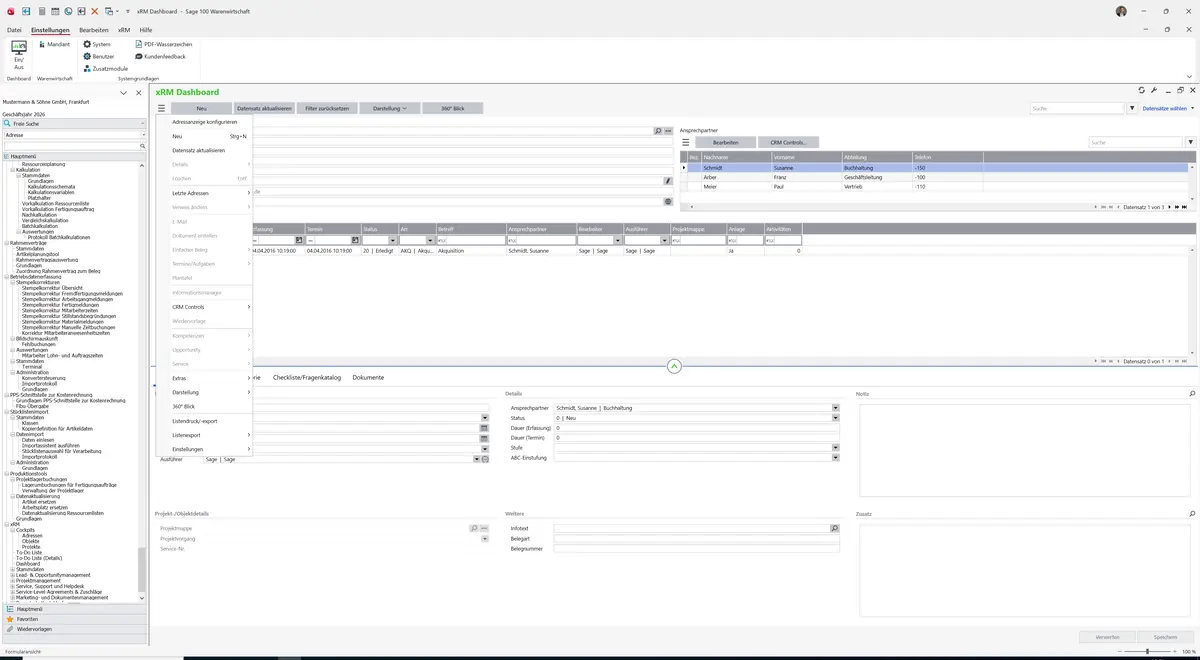Click the 360° Blick toolbar button
Image resolution: width=1200 pixels, height=660 pixels.
pos(452,108)
